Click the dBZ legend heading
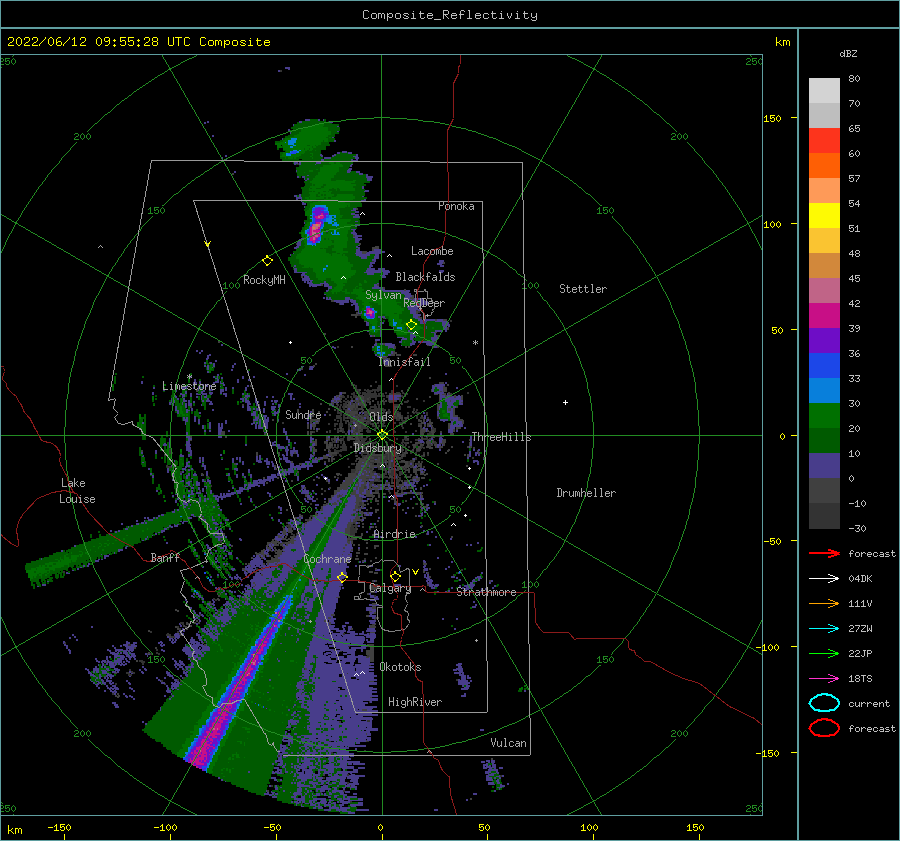This screenshot has height=841, width=900. pos(848,54)
